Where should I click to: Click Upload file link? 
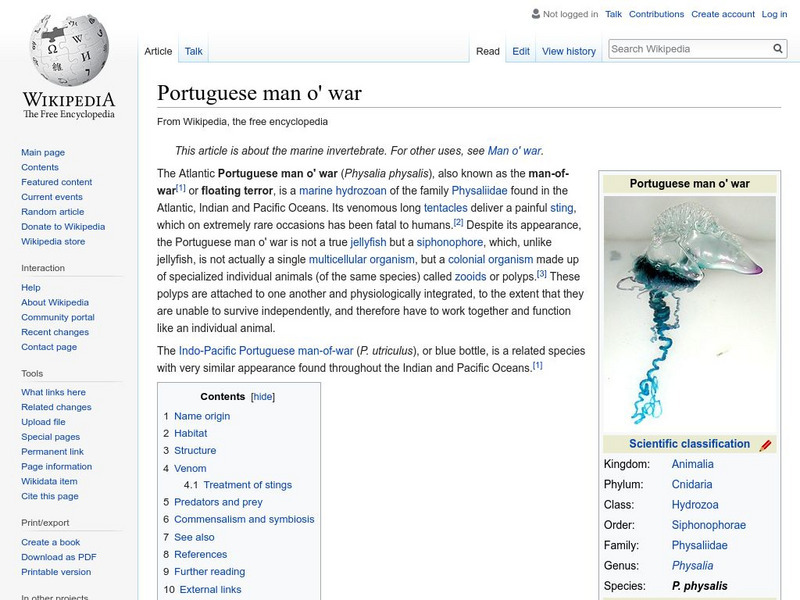click(43, 421)
